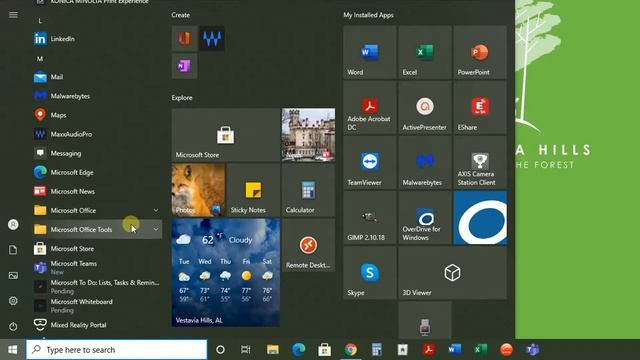The image size is (640, 360).
Task: Open the EShare tile
Action: tap(480, 107)
